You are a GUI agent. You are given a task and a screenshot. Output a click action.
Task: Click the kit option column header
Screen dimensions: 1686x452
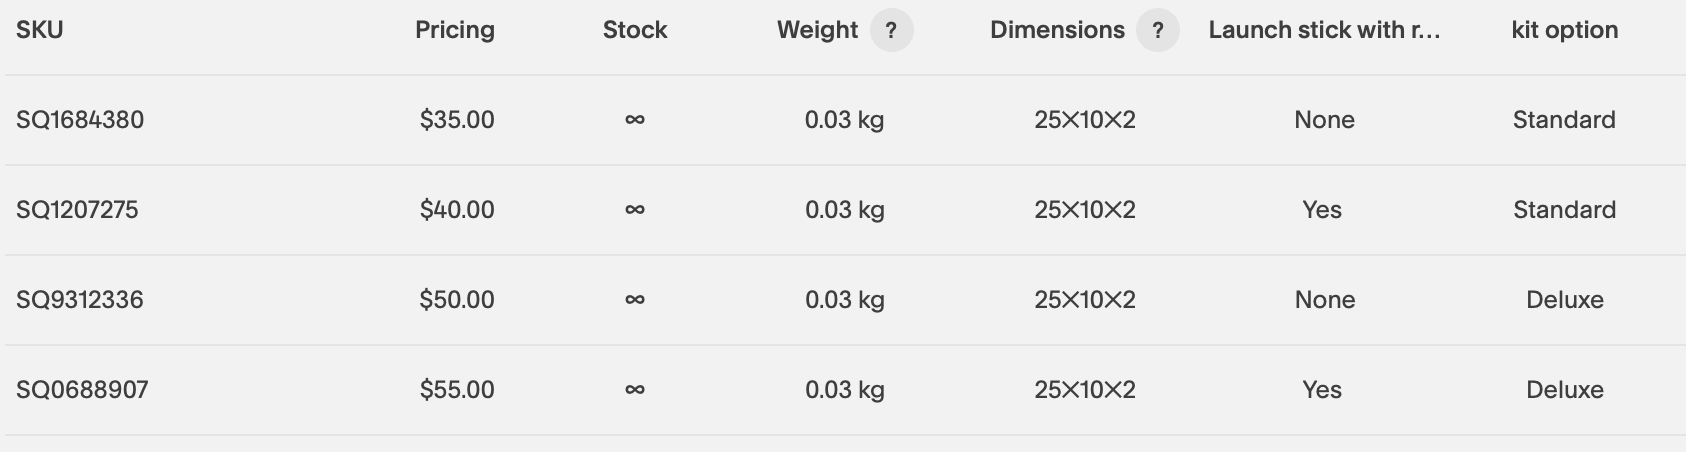point(1565,30)
